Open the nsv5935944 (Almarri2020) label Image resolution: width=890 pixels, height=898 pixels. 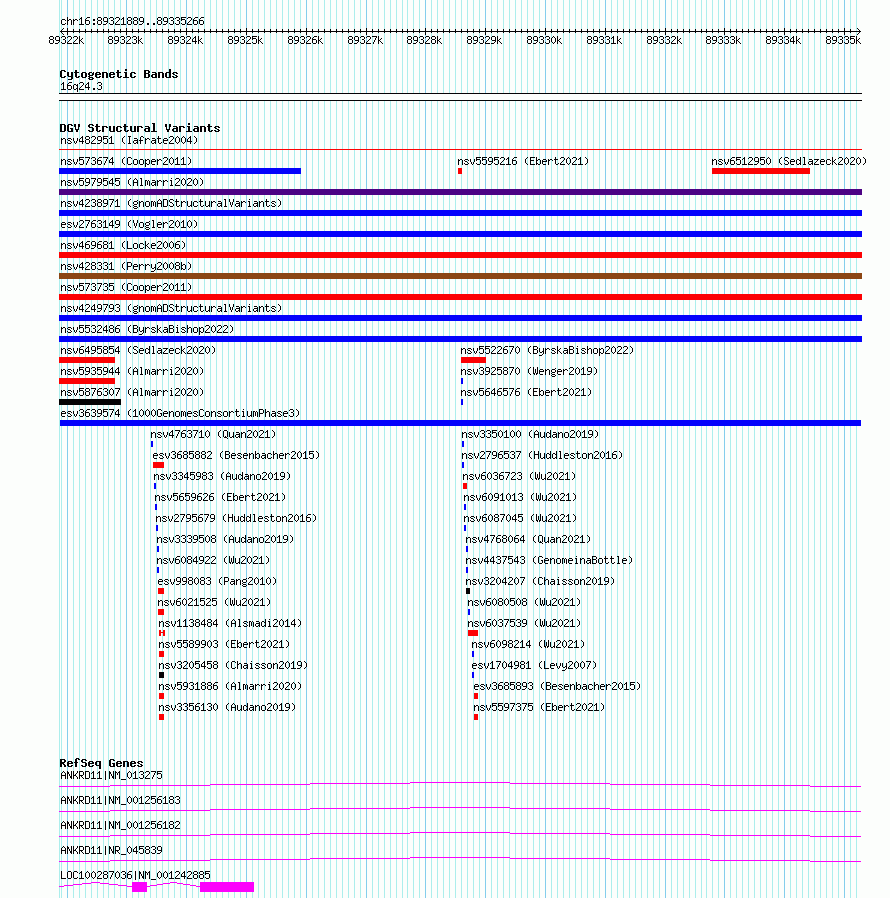pos(132,371)
